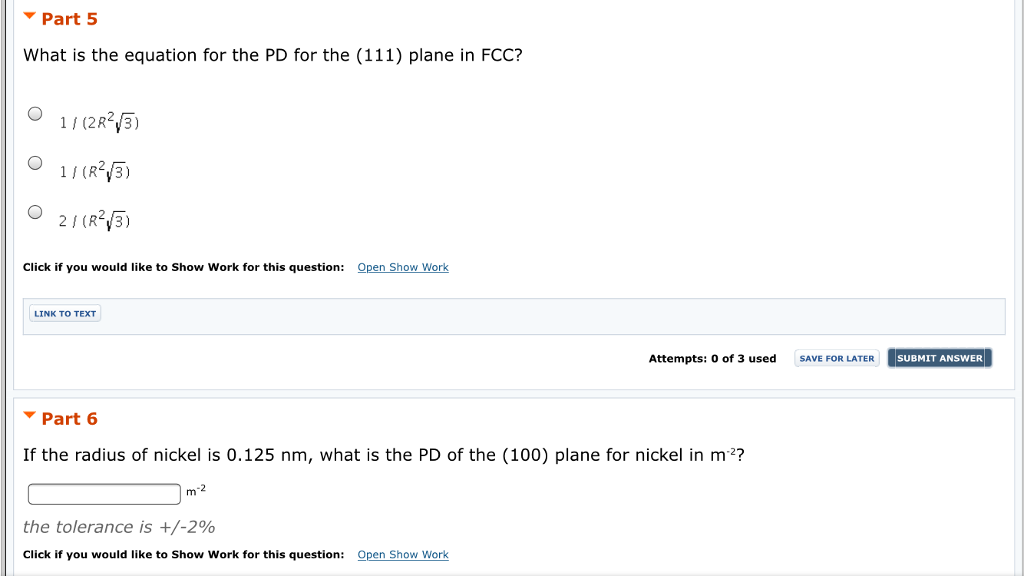The height and width of the screenshot is (576, 1024).
Task: Open Show Work link in Part 5
Action: (403, 267)
